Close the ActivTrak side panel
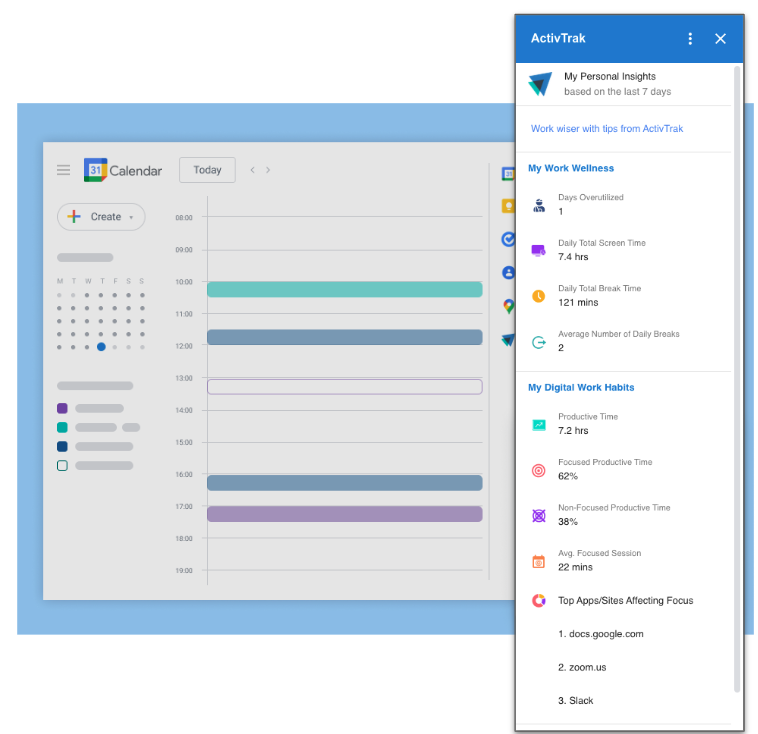The image size is (758, 734). coord(720,39)
